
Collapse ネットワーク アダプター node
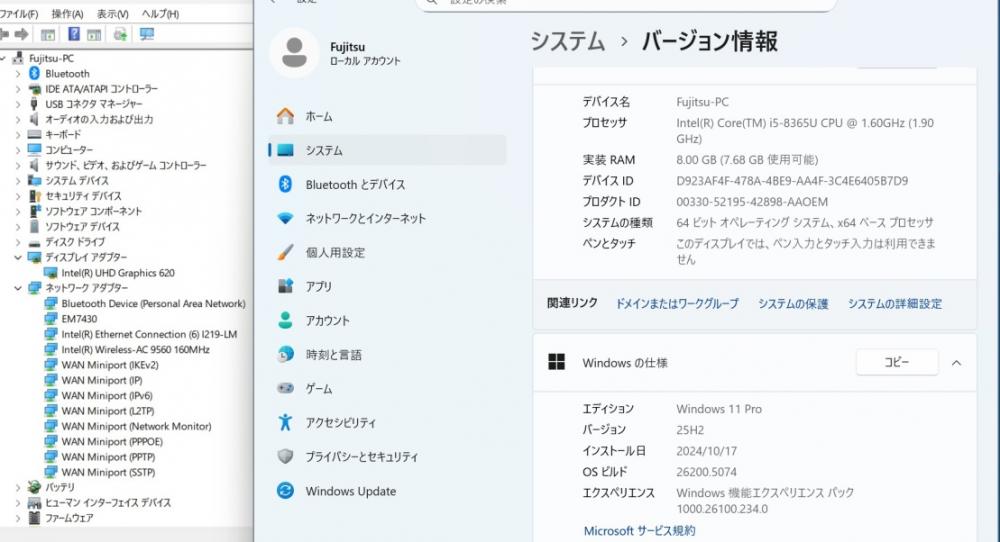[18, 288]
